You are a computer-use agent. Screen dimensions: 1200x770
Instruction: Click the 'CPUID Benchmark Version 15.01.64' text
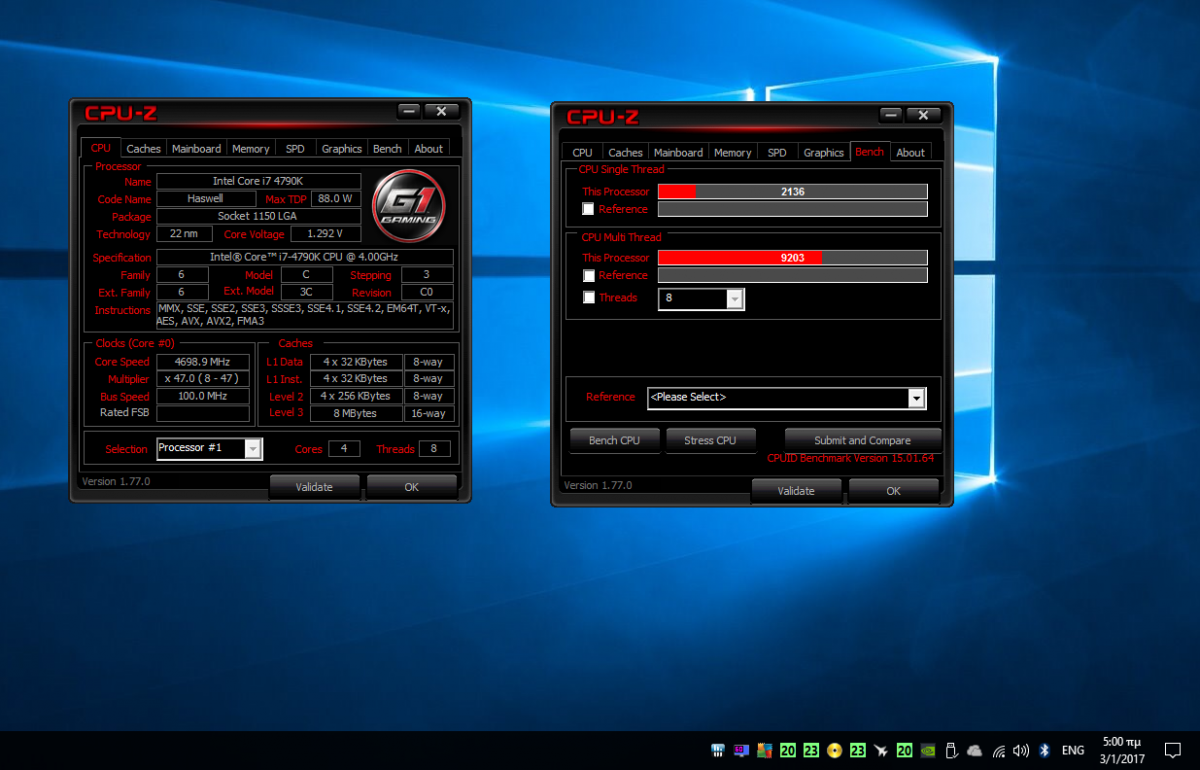(x=851, y=458)
